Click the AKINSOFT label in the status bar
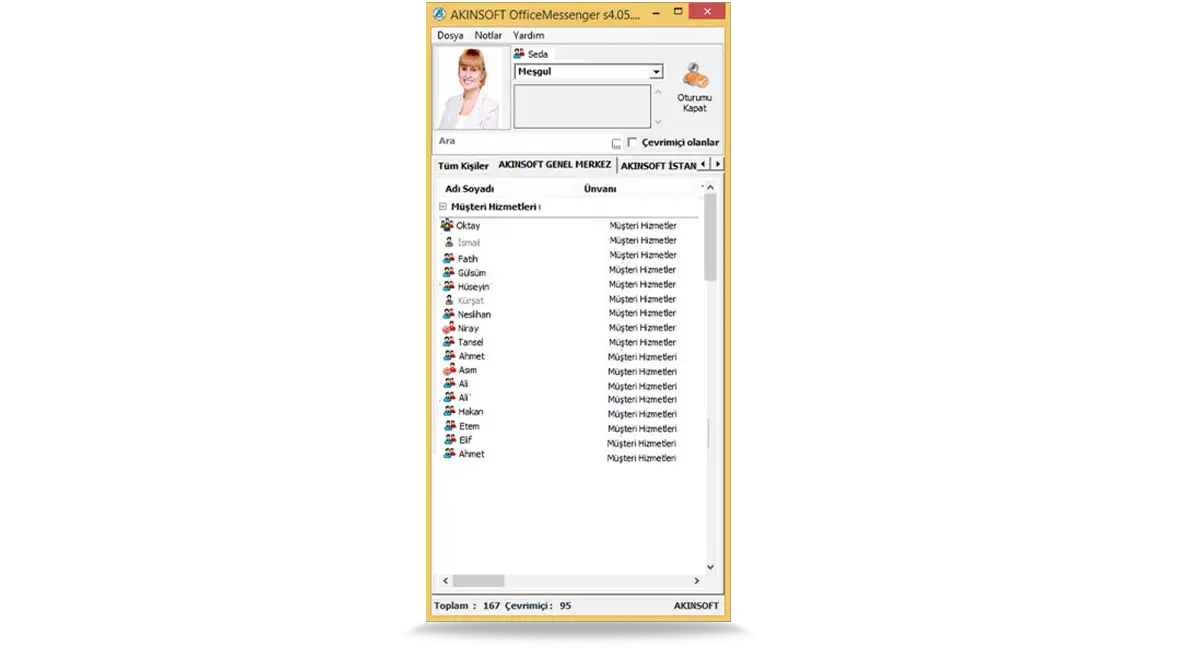Screen dimensions: 1200x653 click(696, 605)
